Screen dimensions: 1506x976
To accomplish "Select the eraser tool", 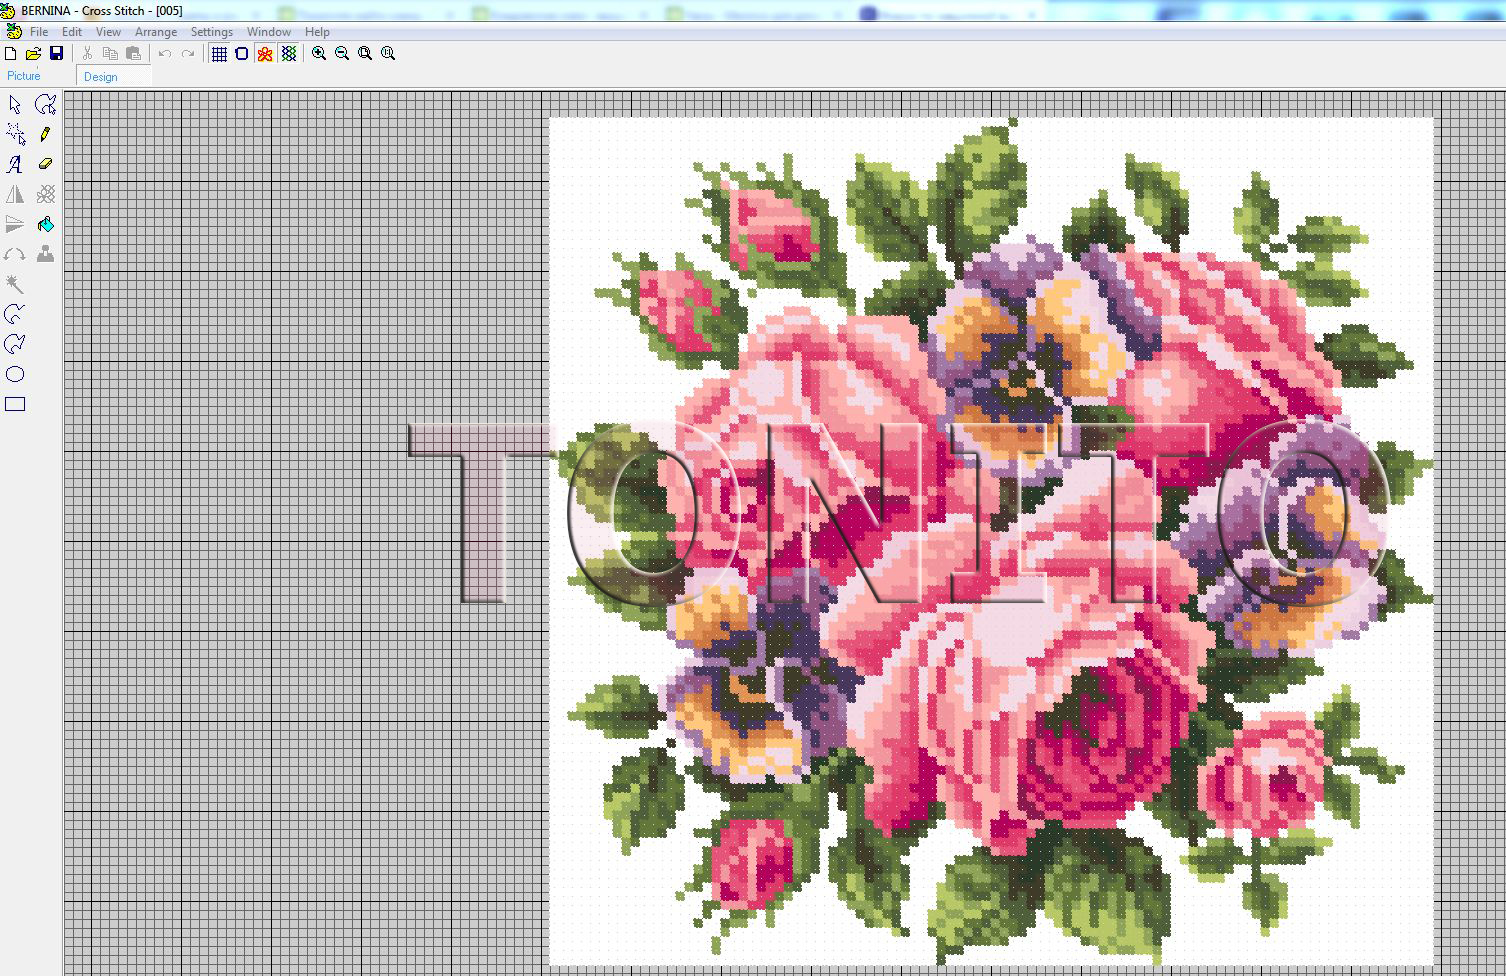I will 45,164.
